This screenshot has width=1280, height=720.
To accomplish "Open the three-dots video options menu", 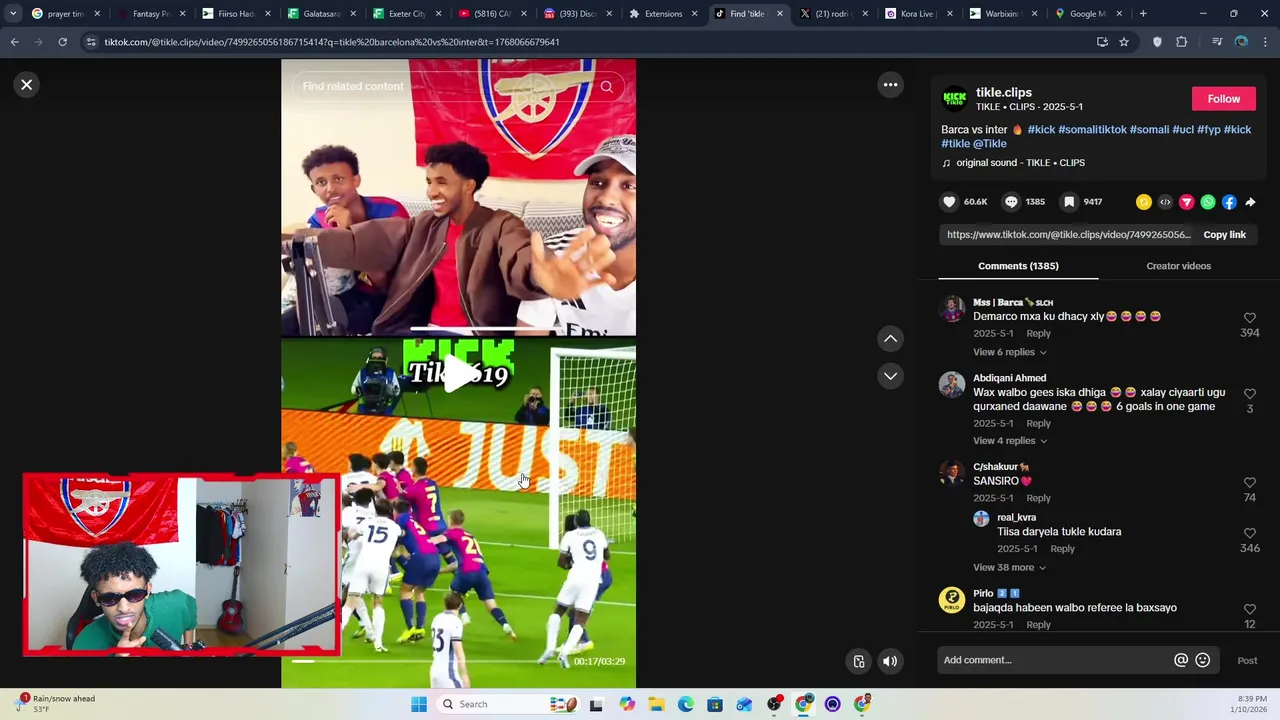I will (890, 85).
